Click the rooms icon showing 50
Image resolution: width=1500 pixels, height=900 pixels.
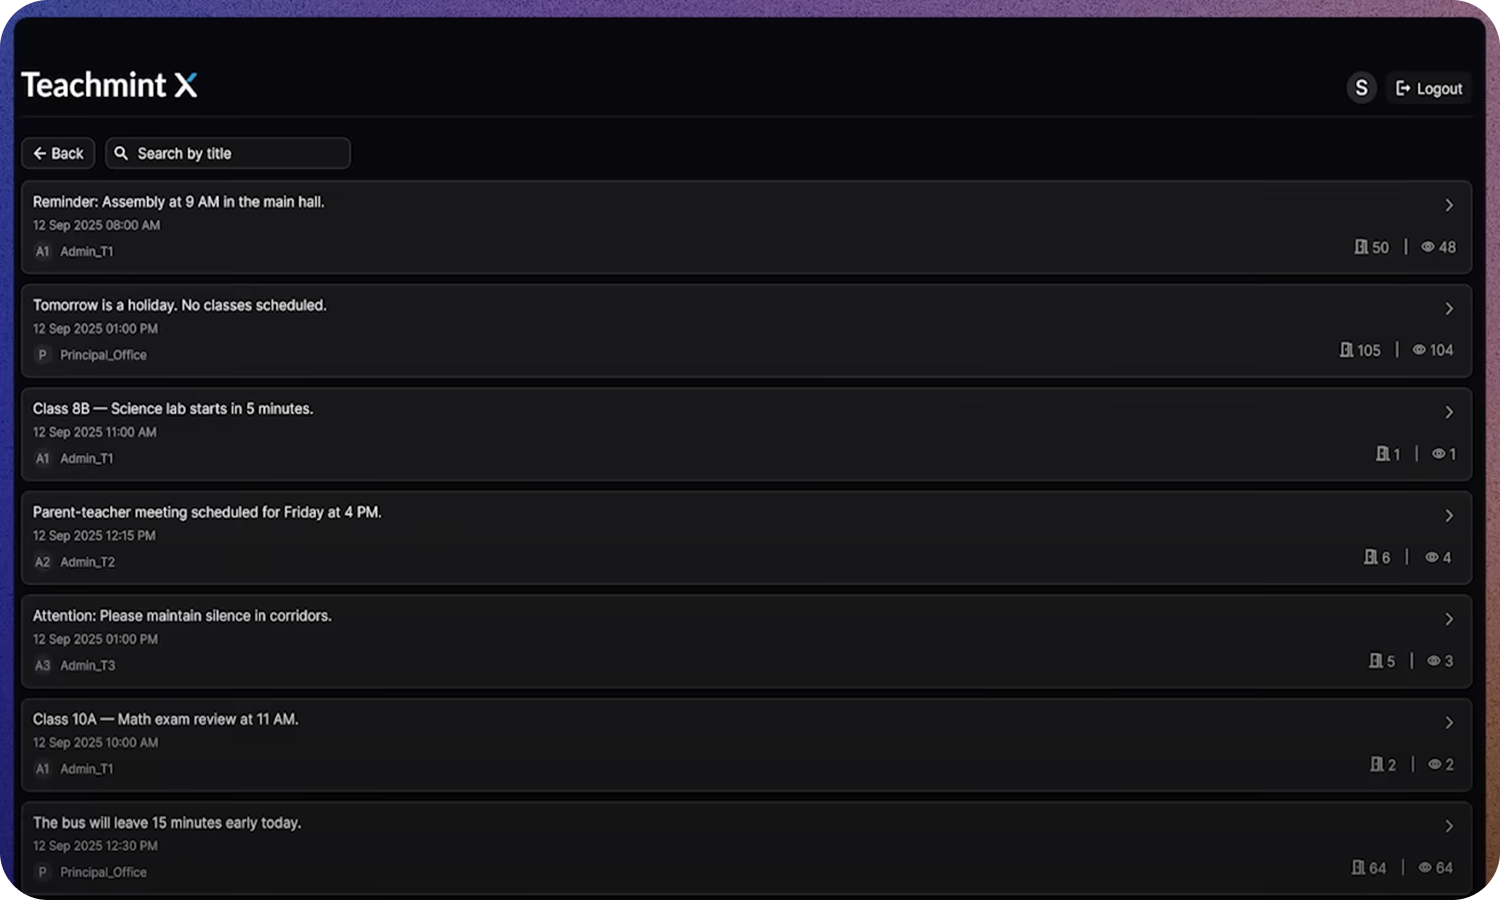(x=1361, y=246)
